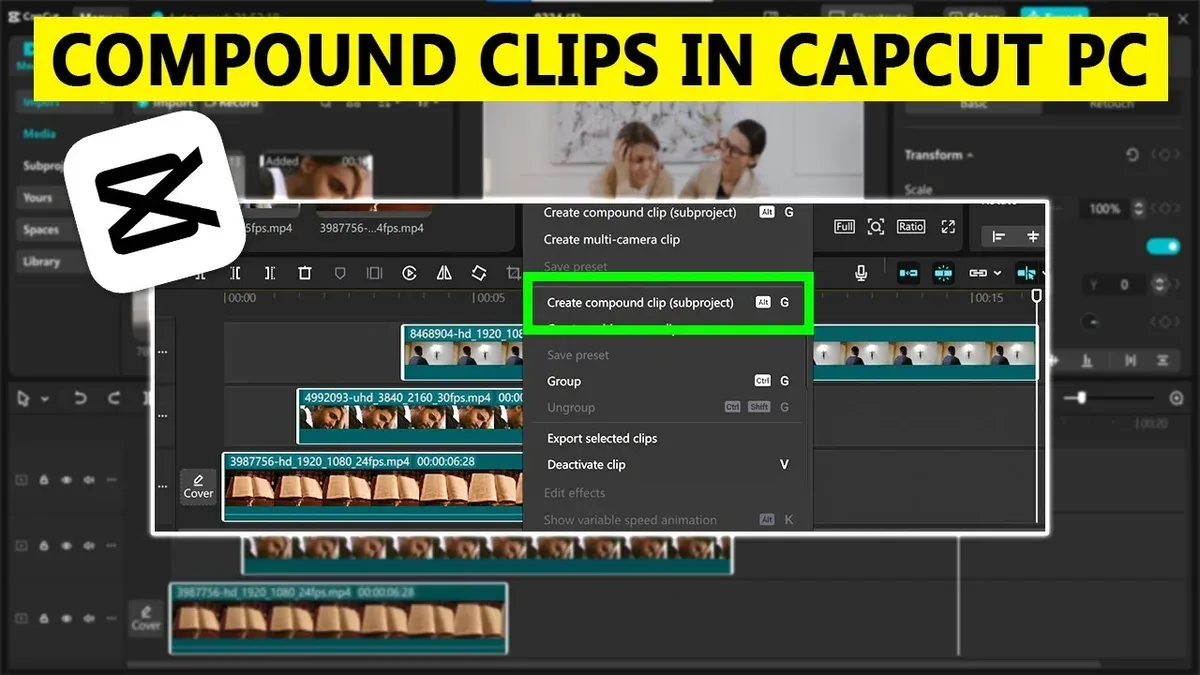Click the scale value field showing 100%
The width and height of the screenshot is (1200, 675).
tap(1104, 209)
